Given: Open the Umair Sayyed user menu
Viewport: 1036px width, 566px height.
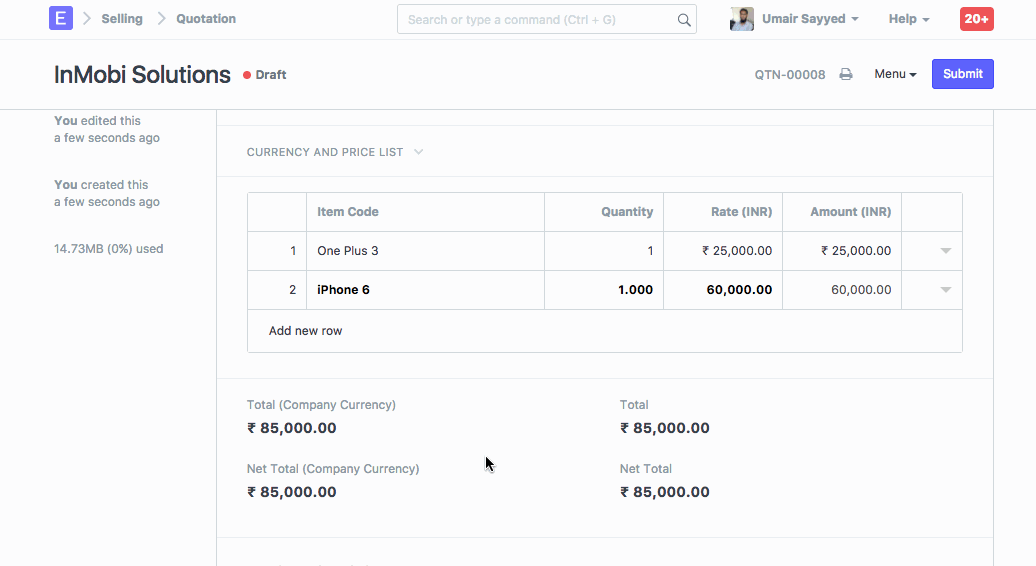Looking at the screenshot, I should (x=809, y=19).
